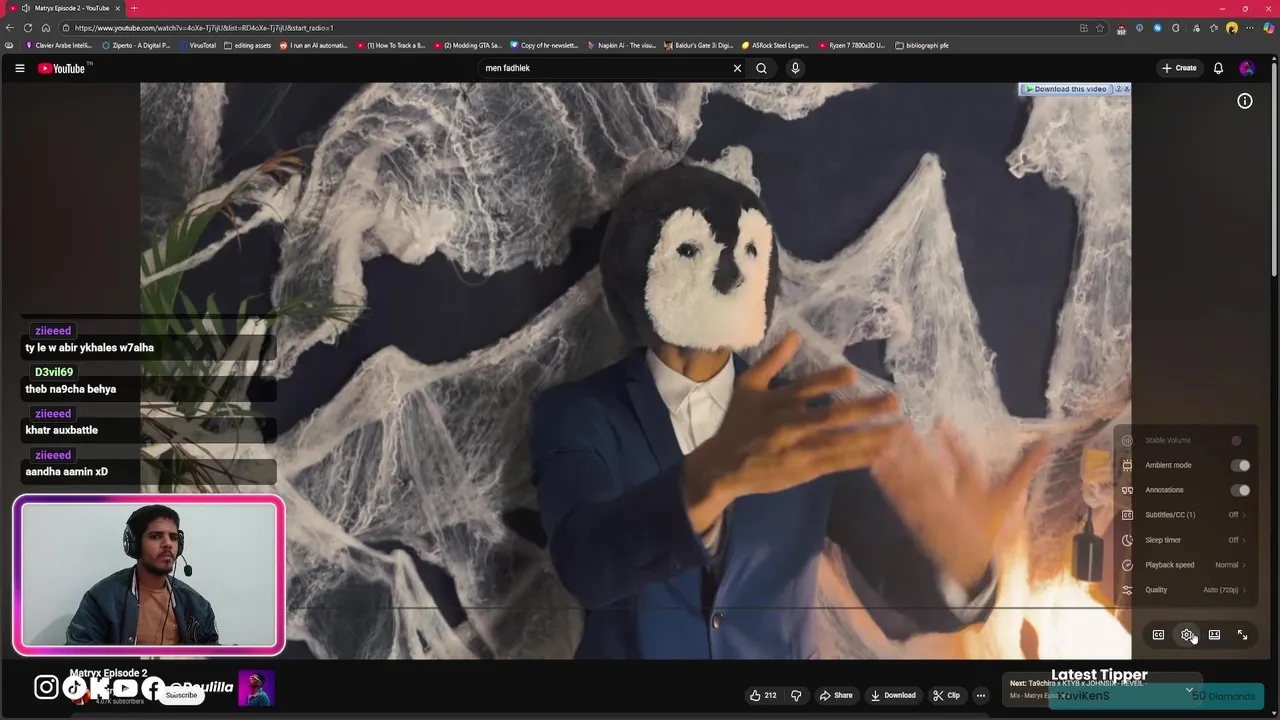1280x720 pixels.
Task: Open Edge browser settings and more menu
Action: coord(1249,28)
